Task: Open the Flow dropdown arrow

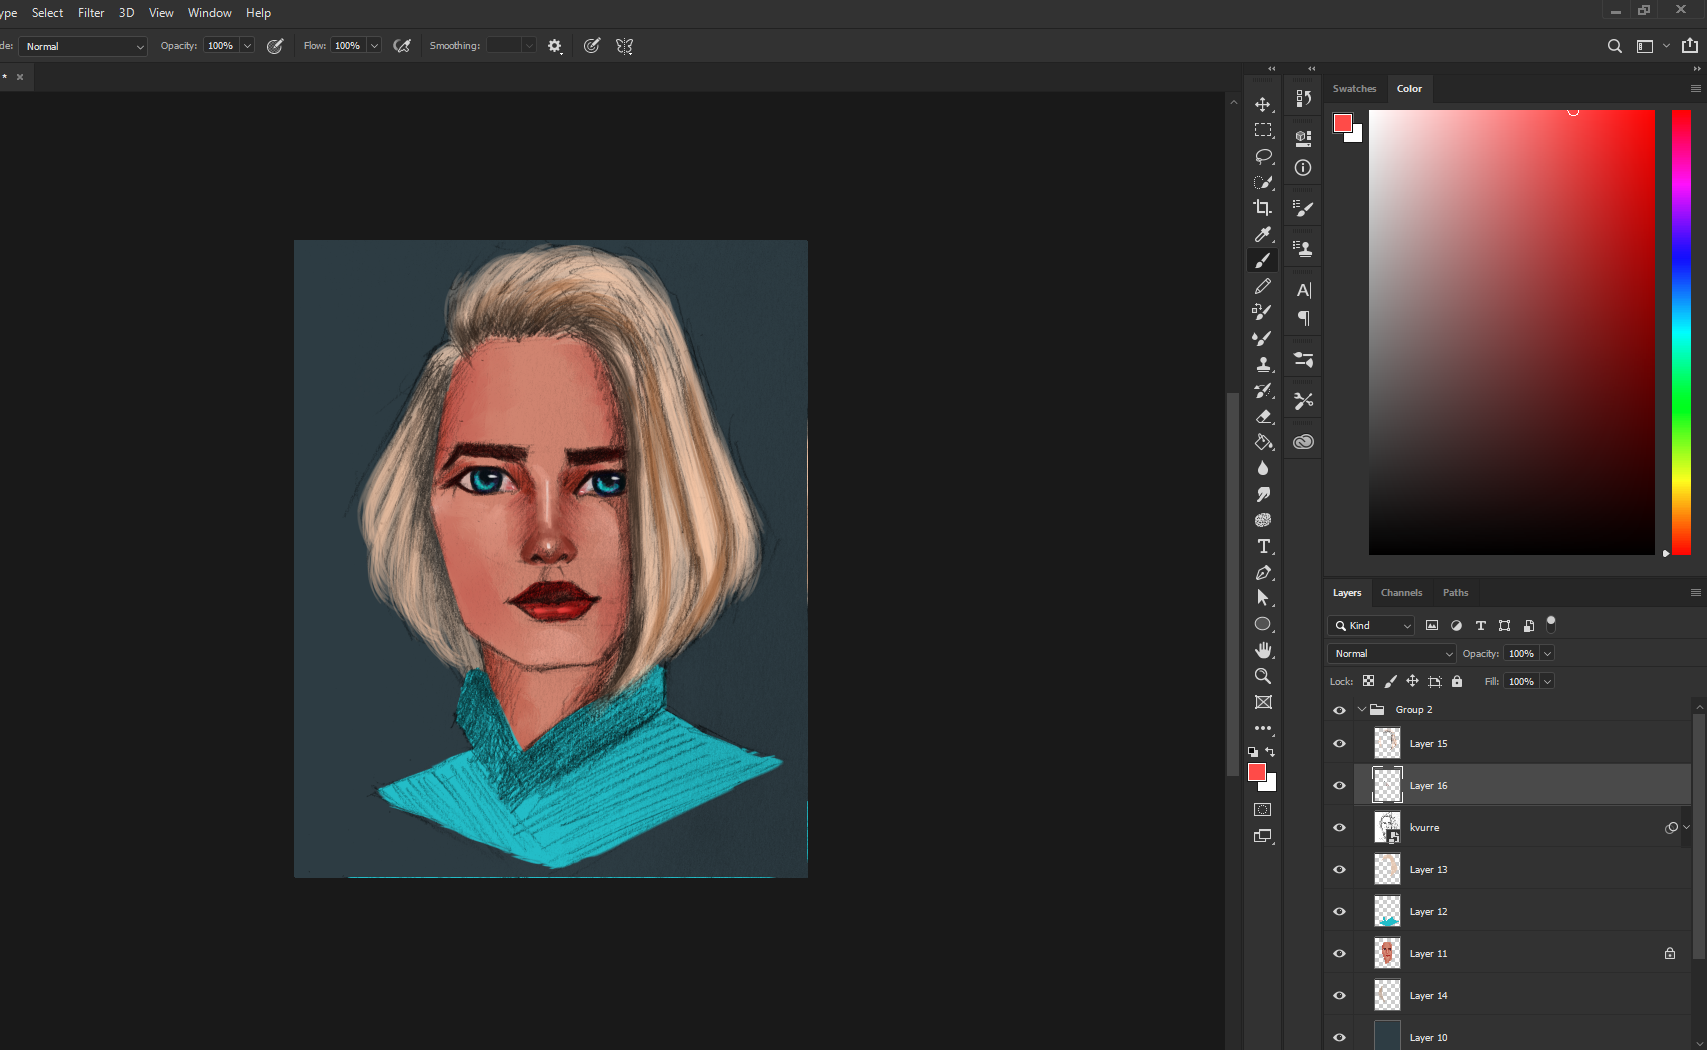Action: coord(374,46)
